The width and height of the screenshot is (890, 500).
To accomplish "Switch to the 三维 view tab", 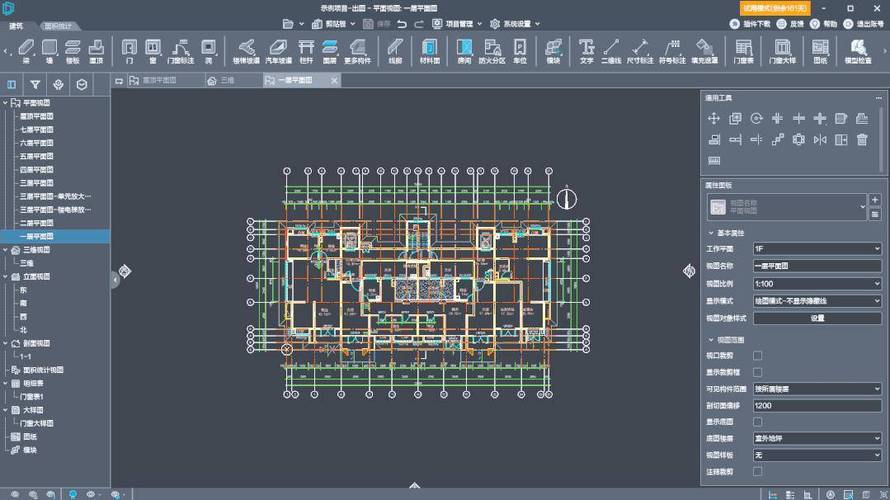I will 227,79.
